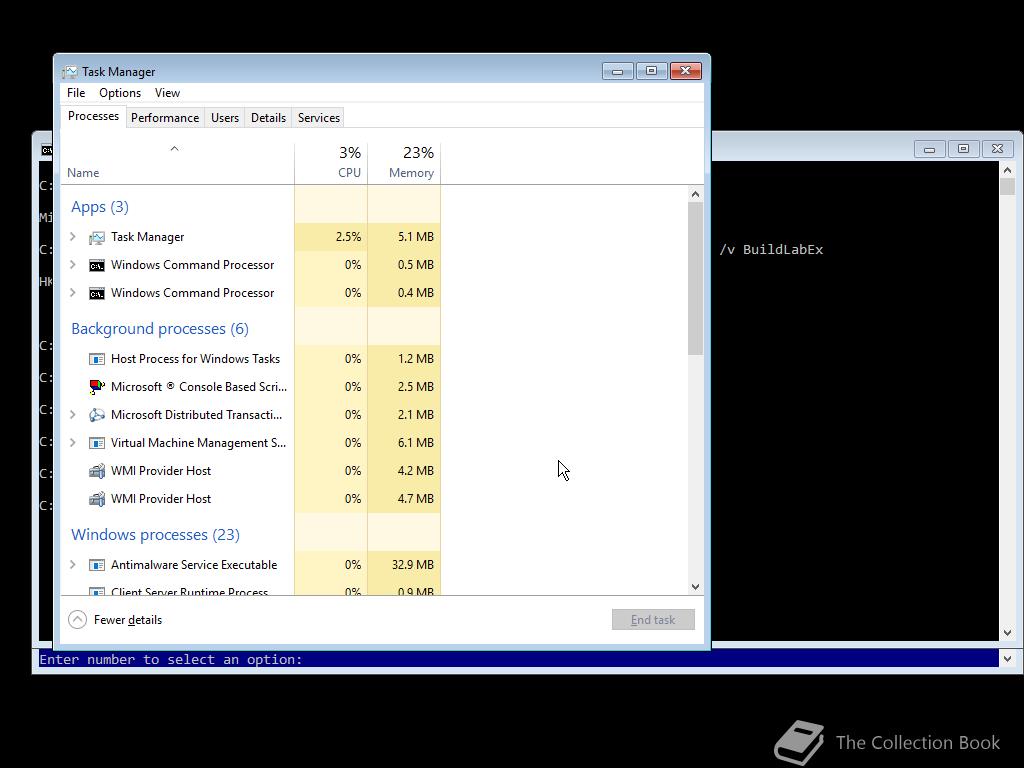This screenshot has height=768, width=1024.
Task: Click the Task Manager title bar icon
Action: point(69,72)
